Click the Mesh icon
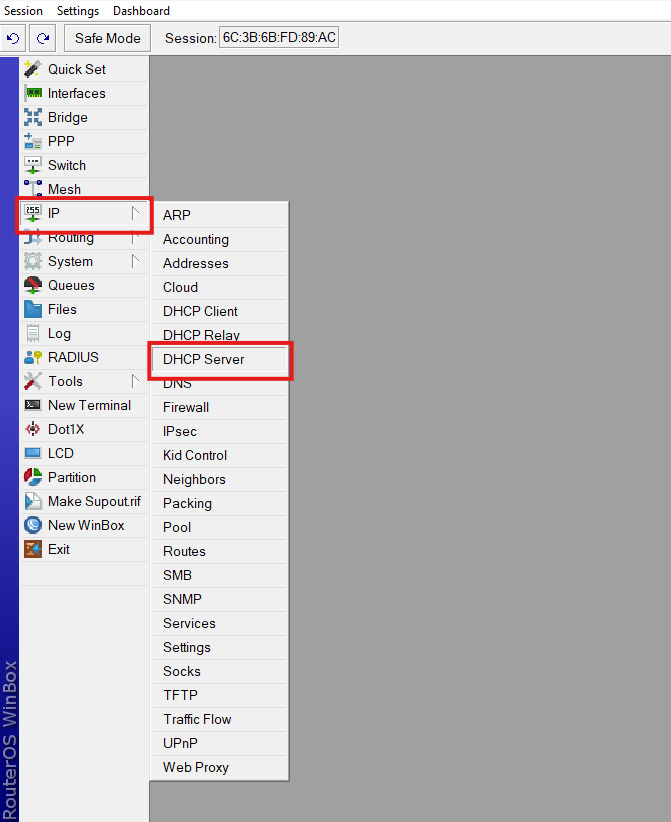 [33, 188]
